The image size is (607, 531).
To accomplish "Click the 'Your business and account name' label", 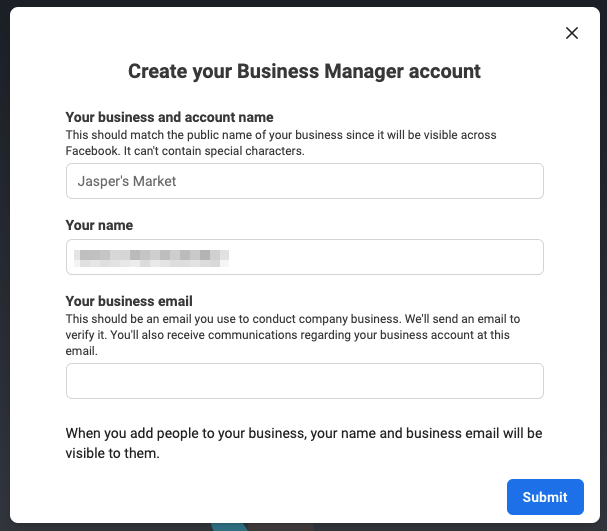I will pyautogui.click(x=170, y=117).
